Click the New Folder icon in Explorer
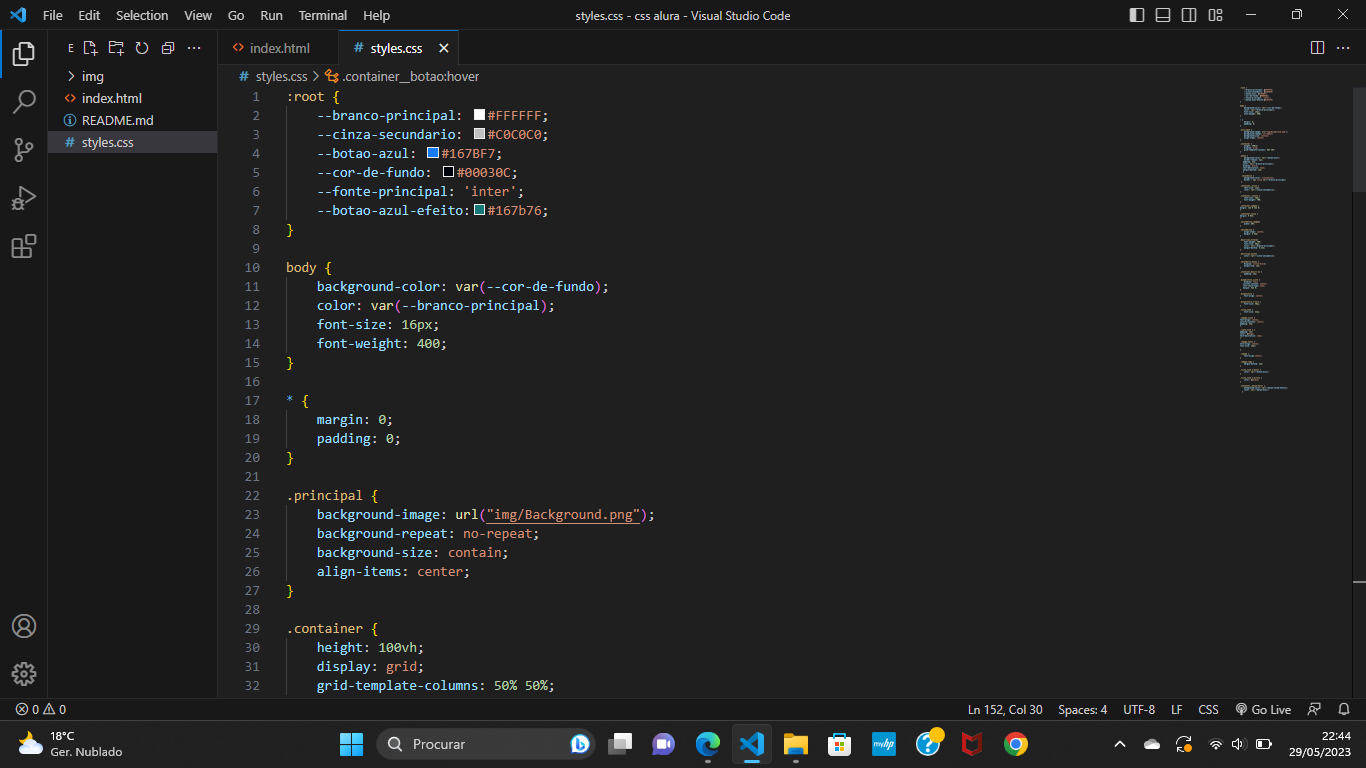This screenshot has height=768, width=1366. pos(116,48)
